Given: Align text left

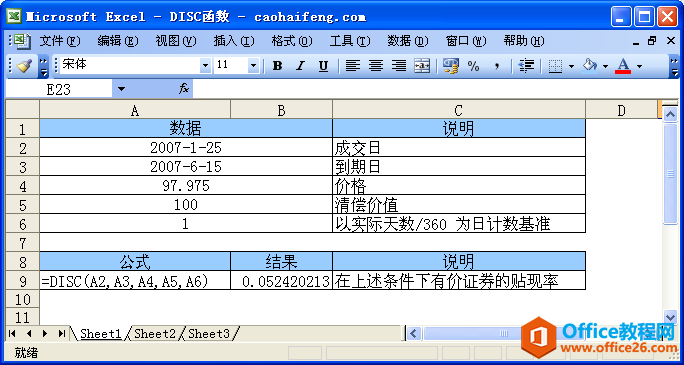Looking at the screenshot, I should (353, 66).
